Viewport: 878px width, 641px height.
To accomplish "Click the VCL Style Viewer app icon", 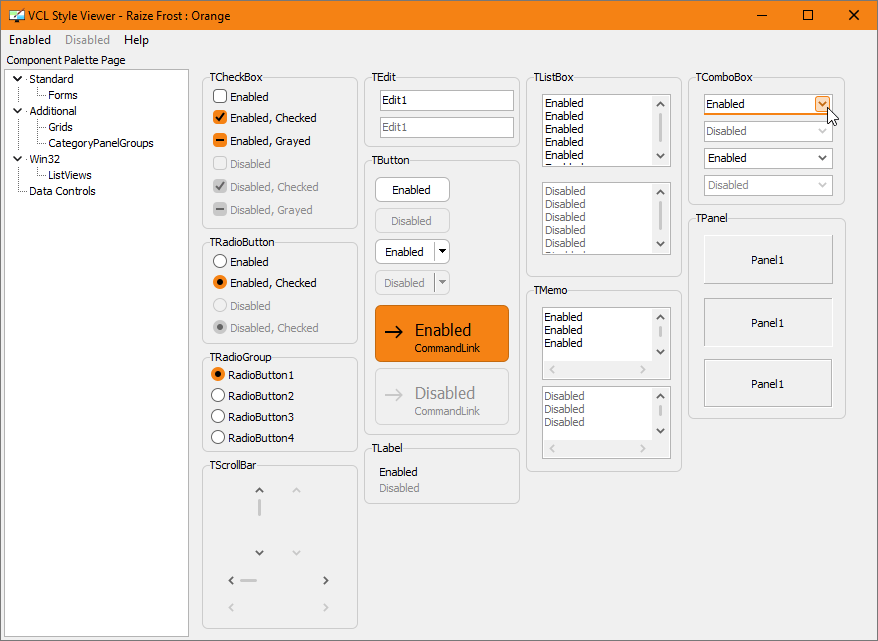I will coord(17,15).
